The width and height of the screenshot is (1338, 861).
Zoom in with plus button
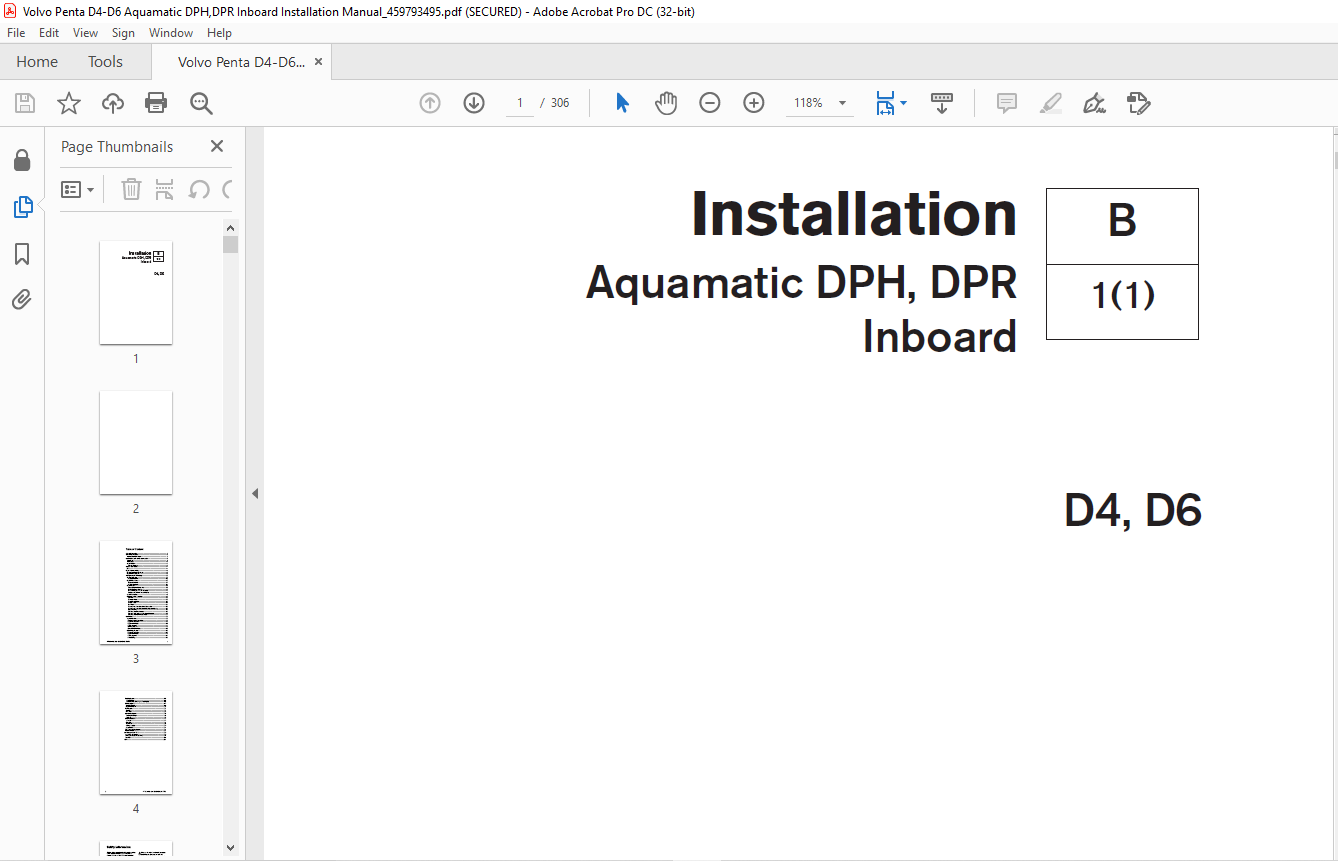click(x=754, y=103)
